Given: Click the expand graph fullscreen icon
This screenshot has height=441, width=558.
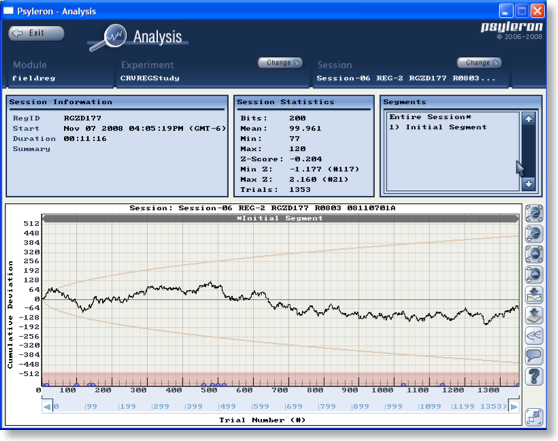Looking at the screenshot, I should click(534, 417).
